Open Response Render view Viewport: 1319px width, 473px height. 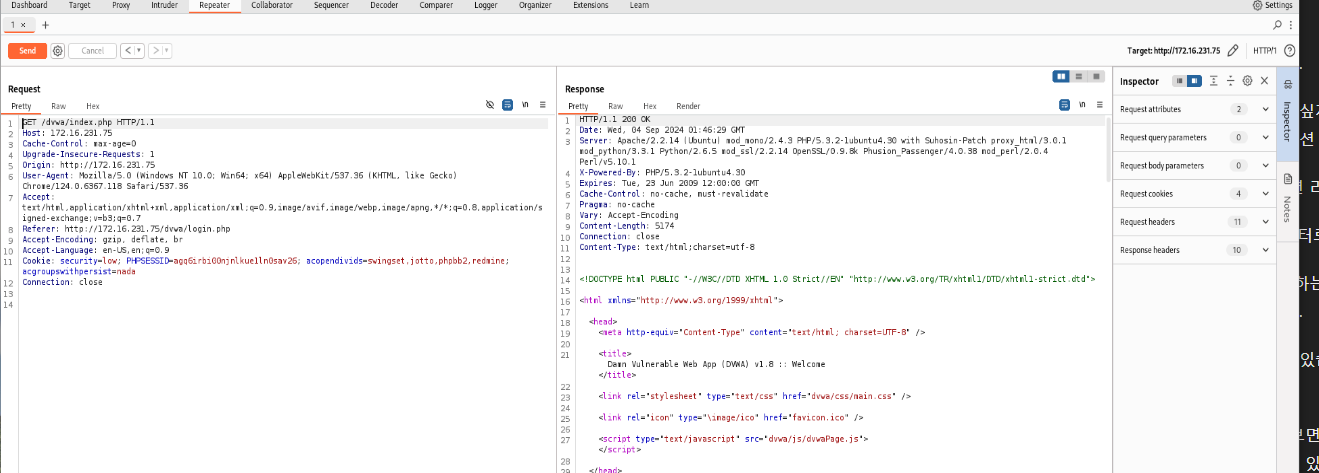point(688,106)
